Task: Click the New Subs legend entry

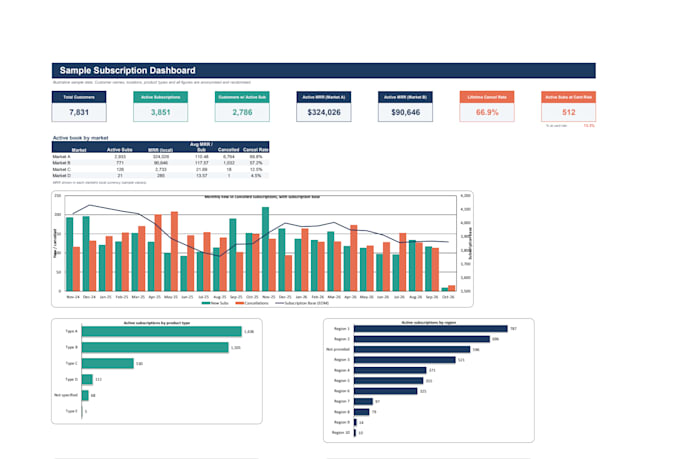Action: pos(215,303)
